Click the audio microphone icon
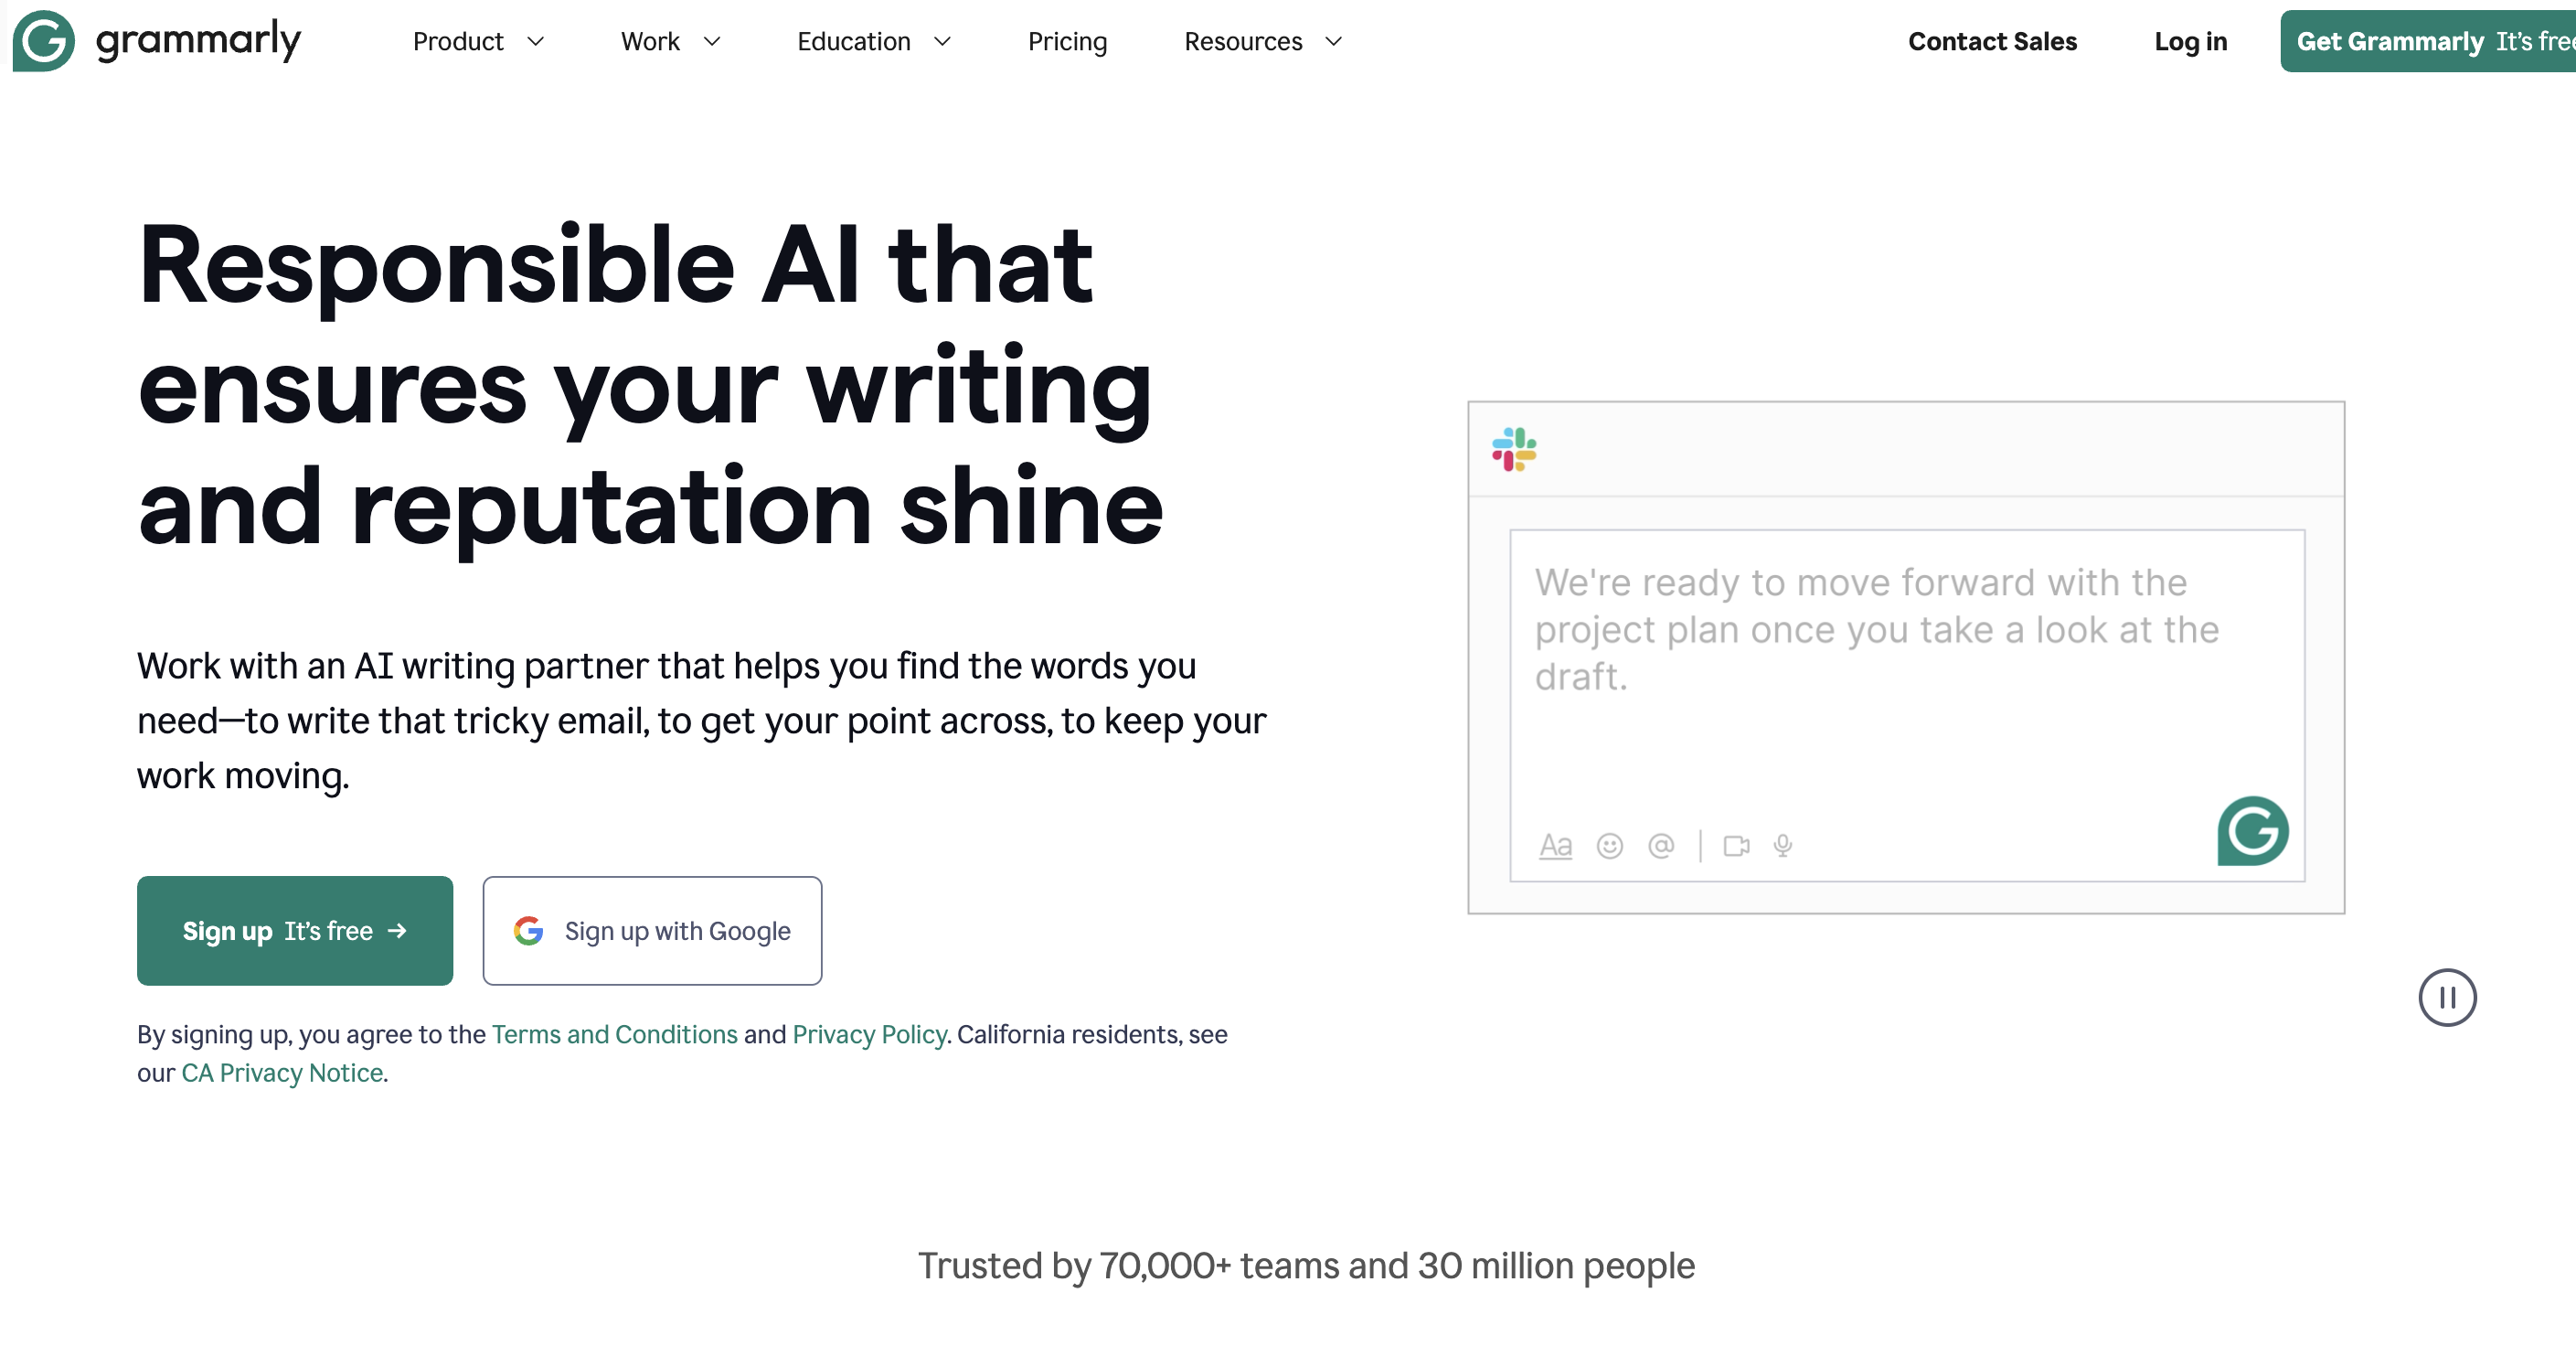Screen dimensions: 2576x1346 [x=1782, y=843]
